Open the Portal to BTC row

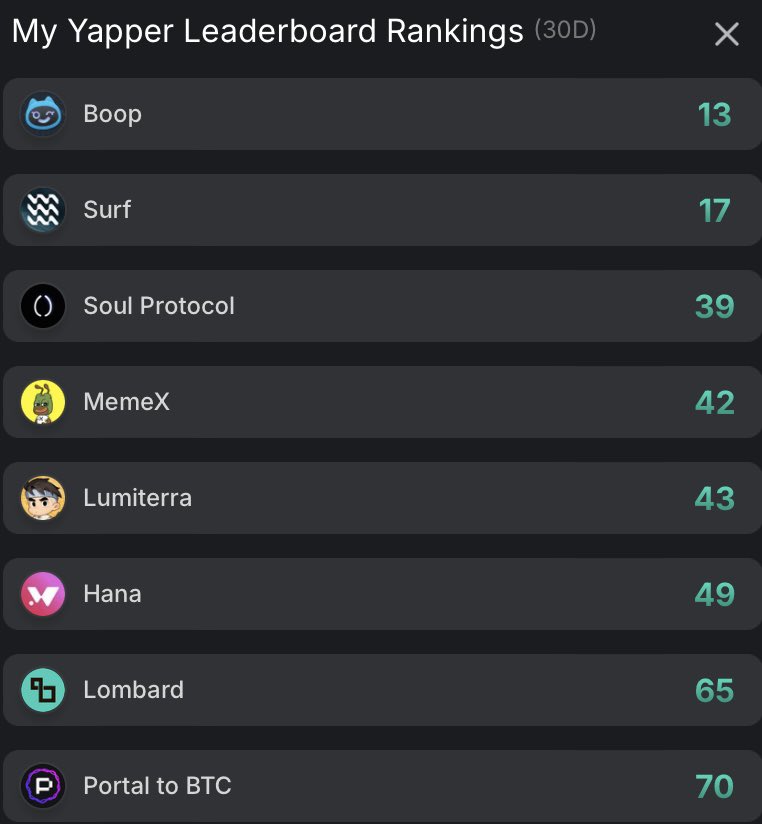pyautogui.click(x=383, y=786)
